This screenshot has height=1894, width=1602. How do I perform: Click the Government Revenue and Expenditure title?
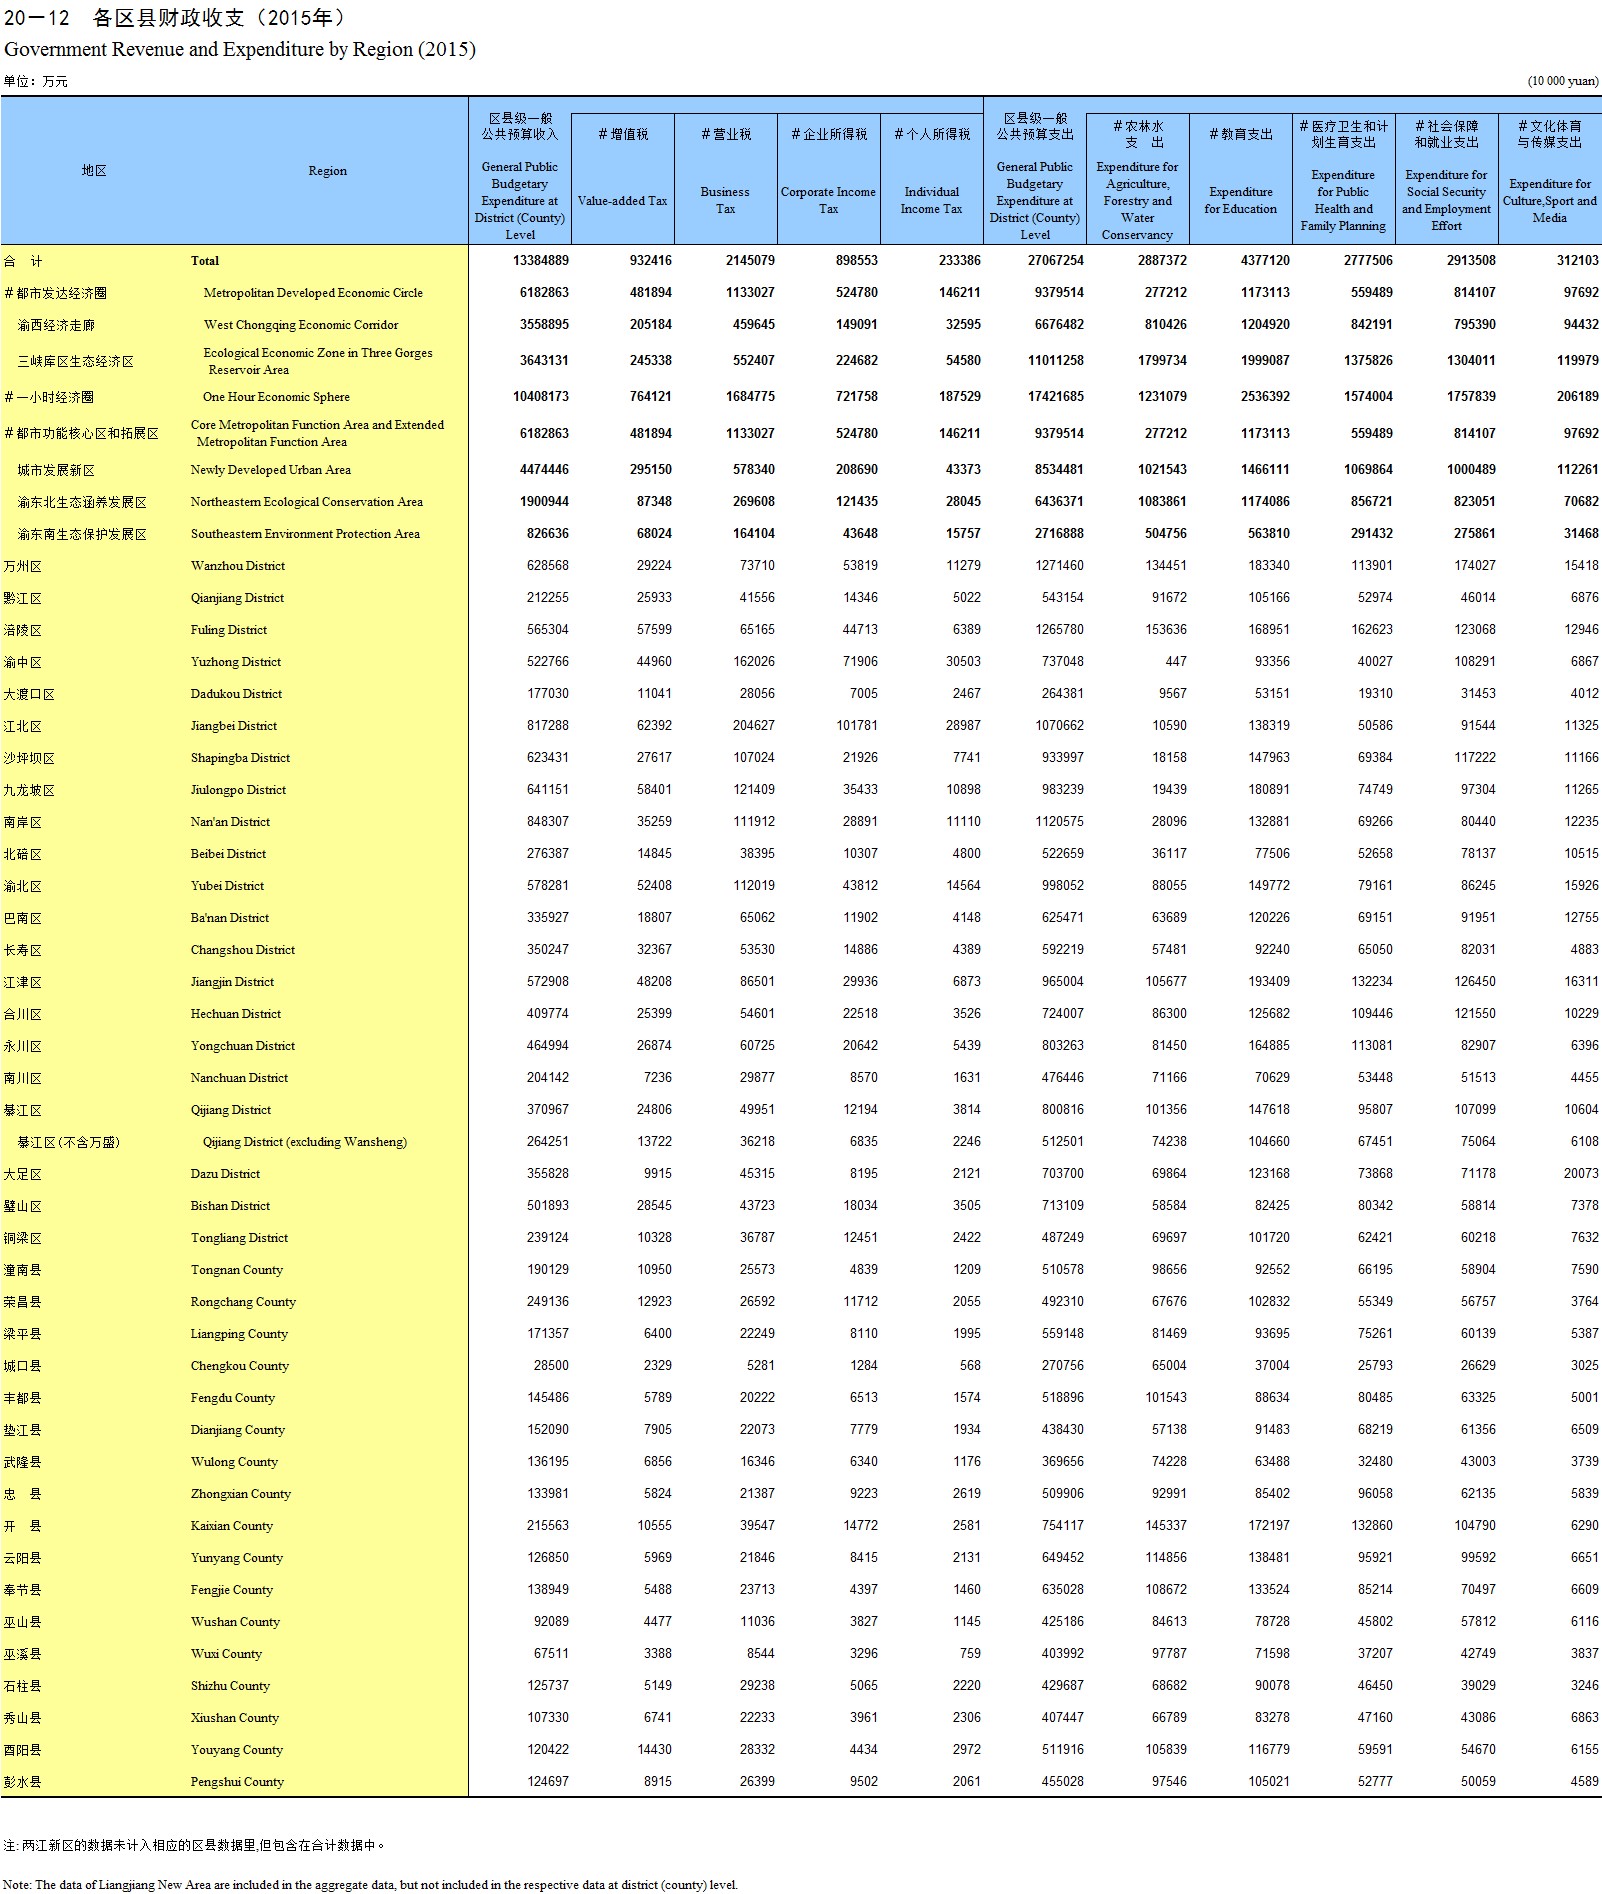click(240, 49)
